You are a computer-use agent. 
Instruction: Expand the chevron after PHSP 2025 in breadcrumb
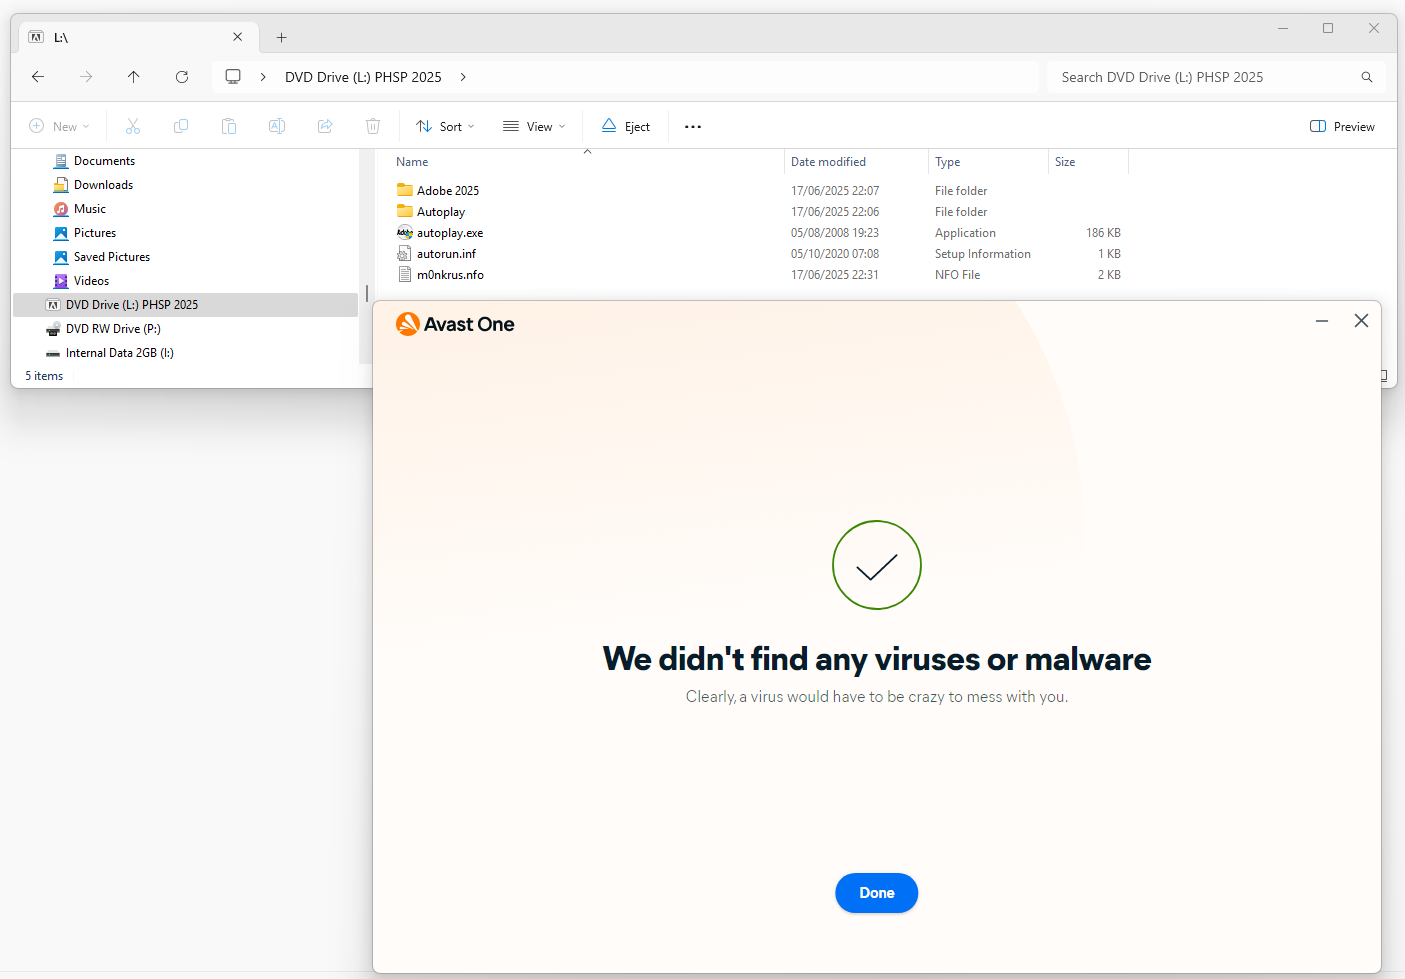tap(463, 77)
